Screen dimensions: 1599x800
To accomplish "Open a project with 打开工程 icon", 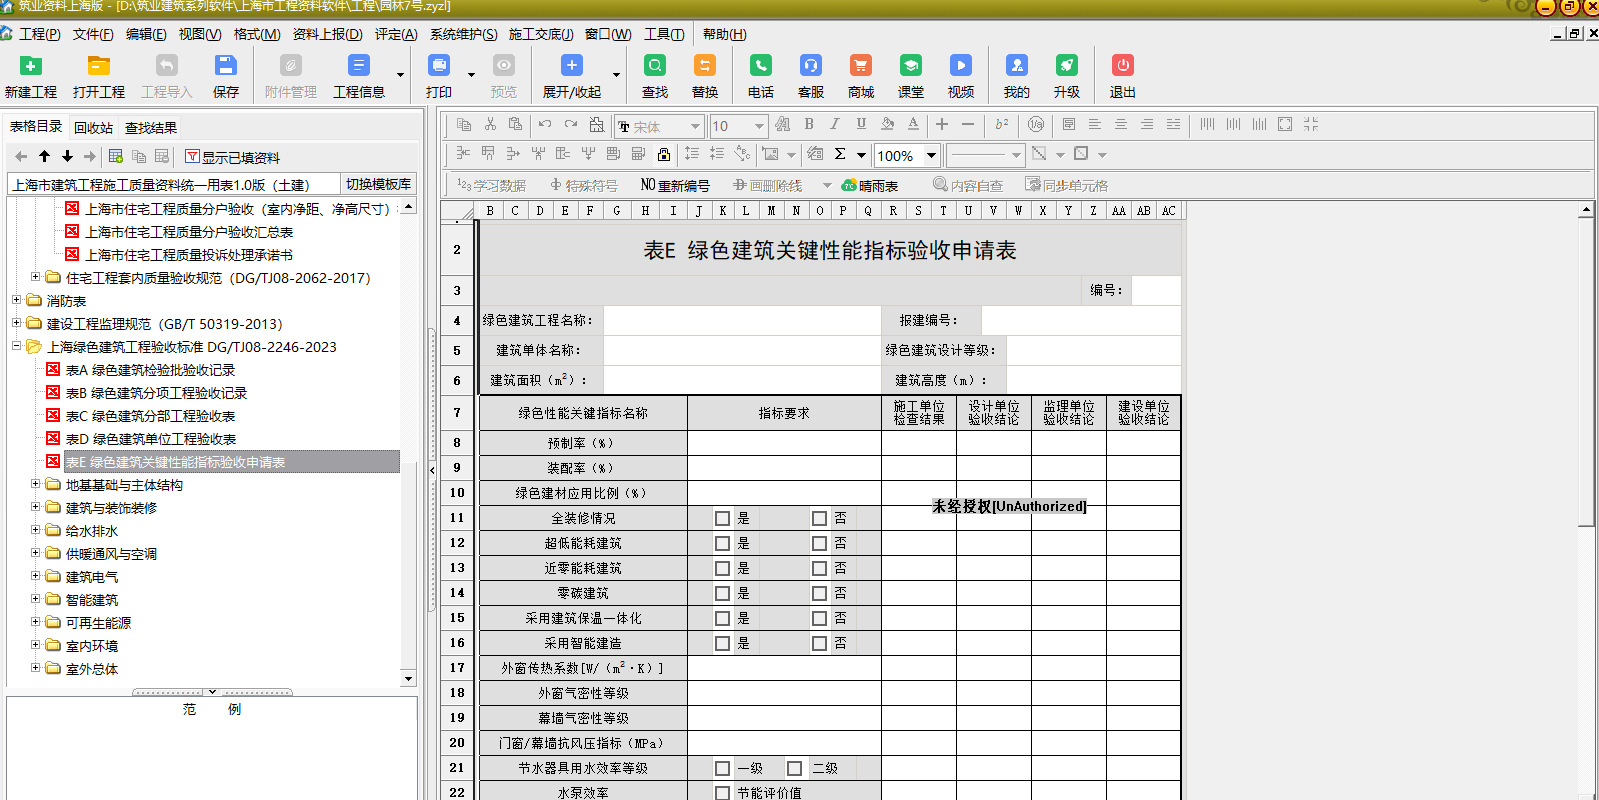I will coord(98,67).
